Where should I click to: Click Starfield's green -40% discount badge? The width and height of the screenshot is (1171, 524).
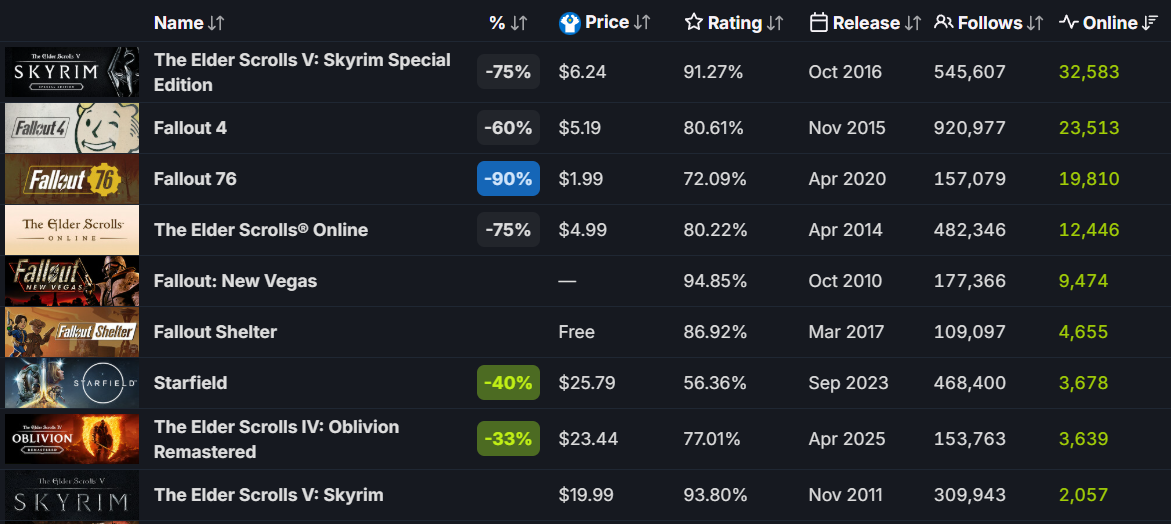(508, 383)
